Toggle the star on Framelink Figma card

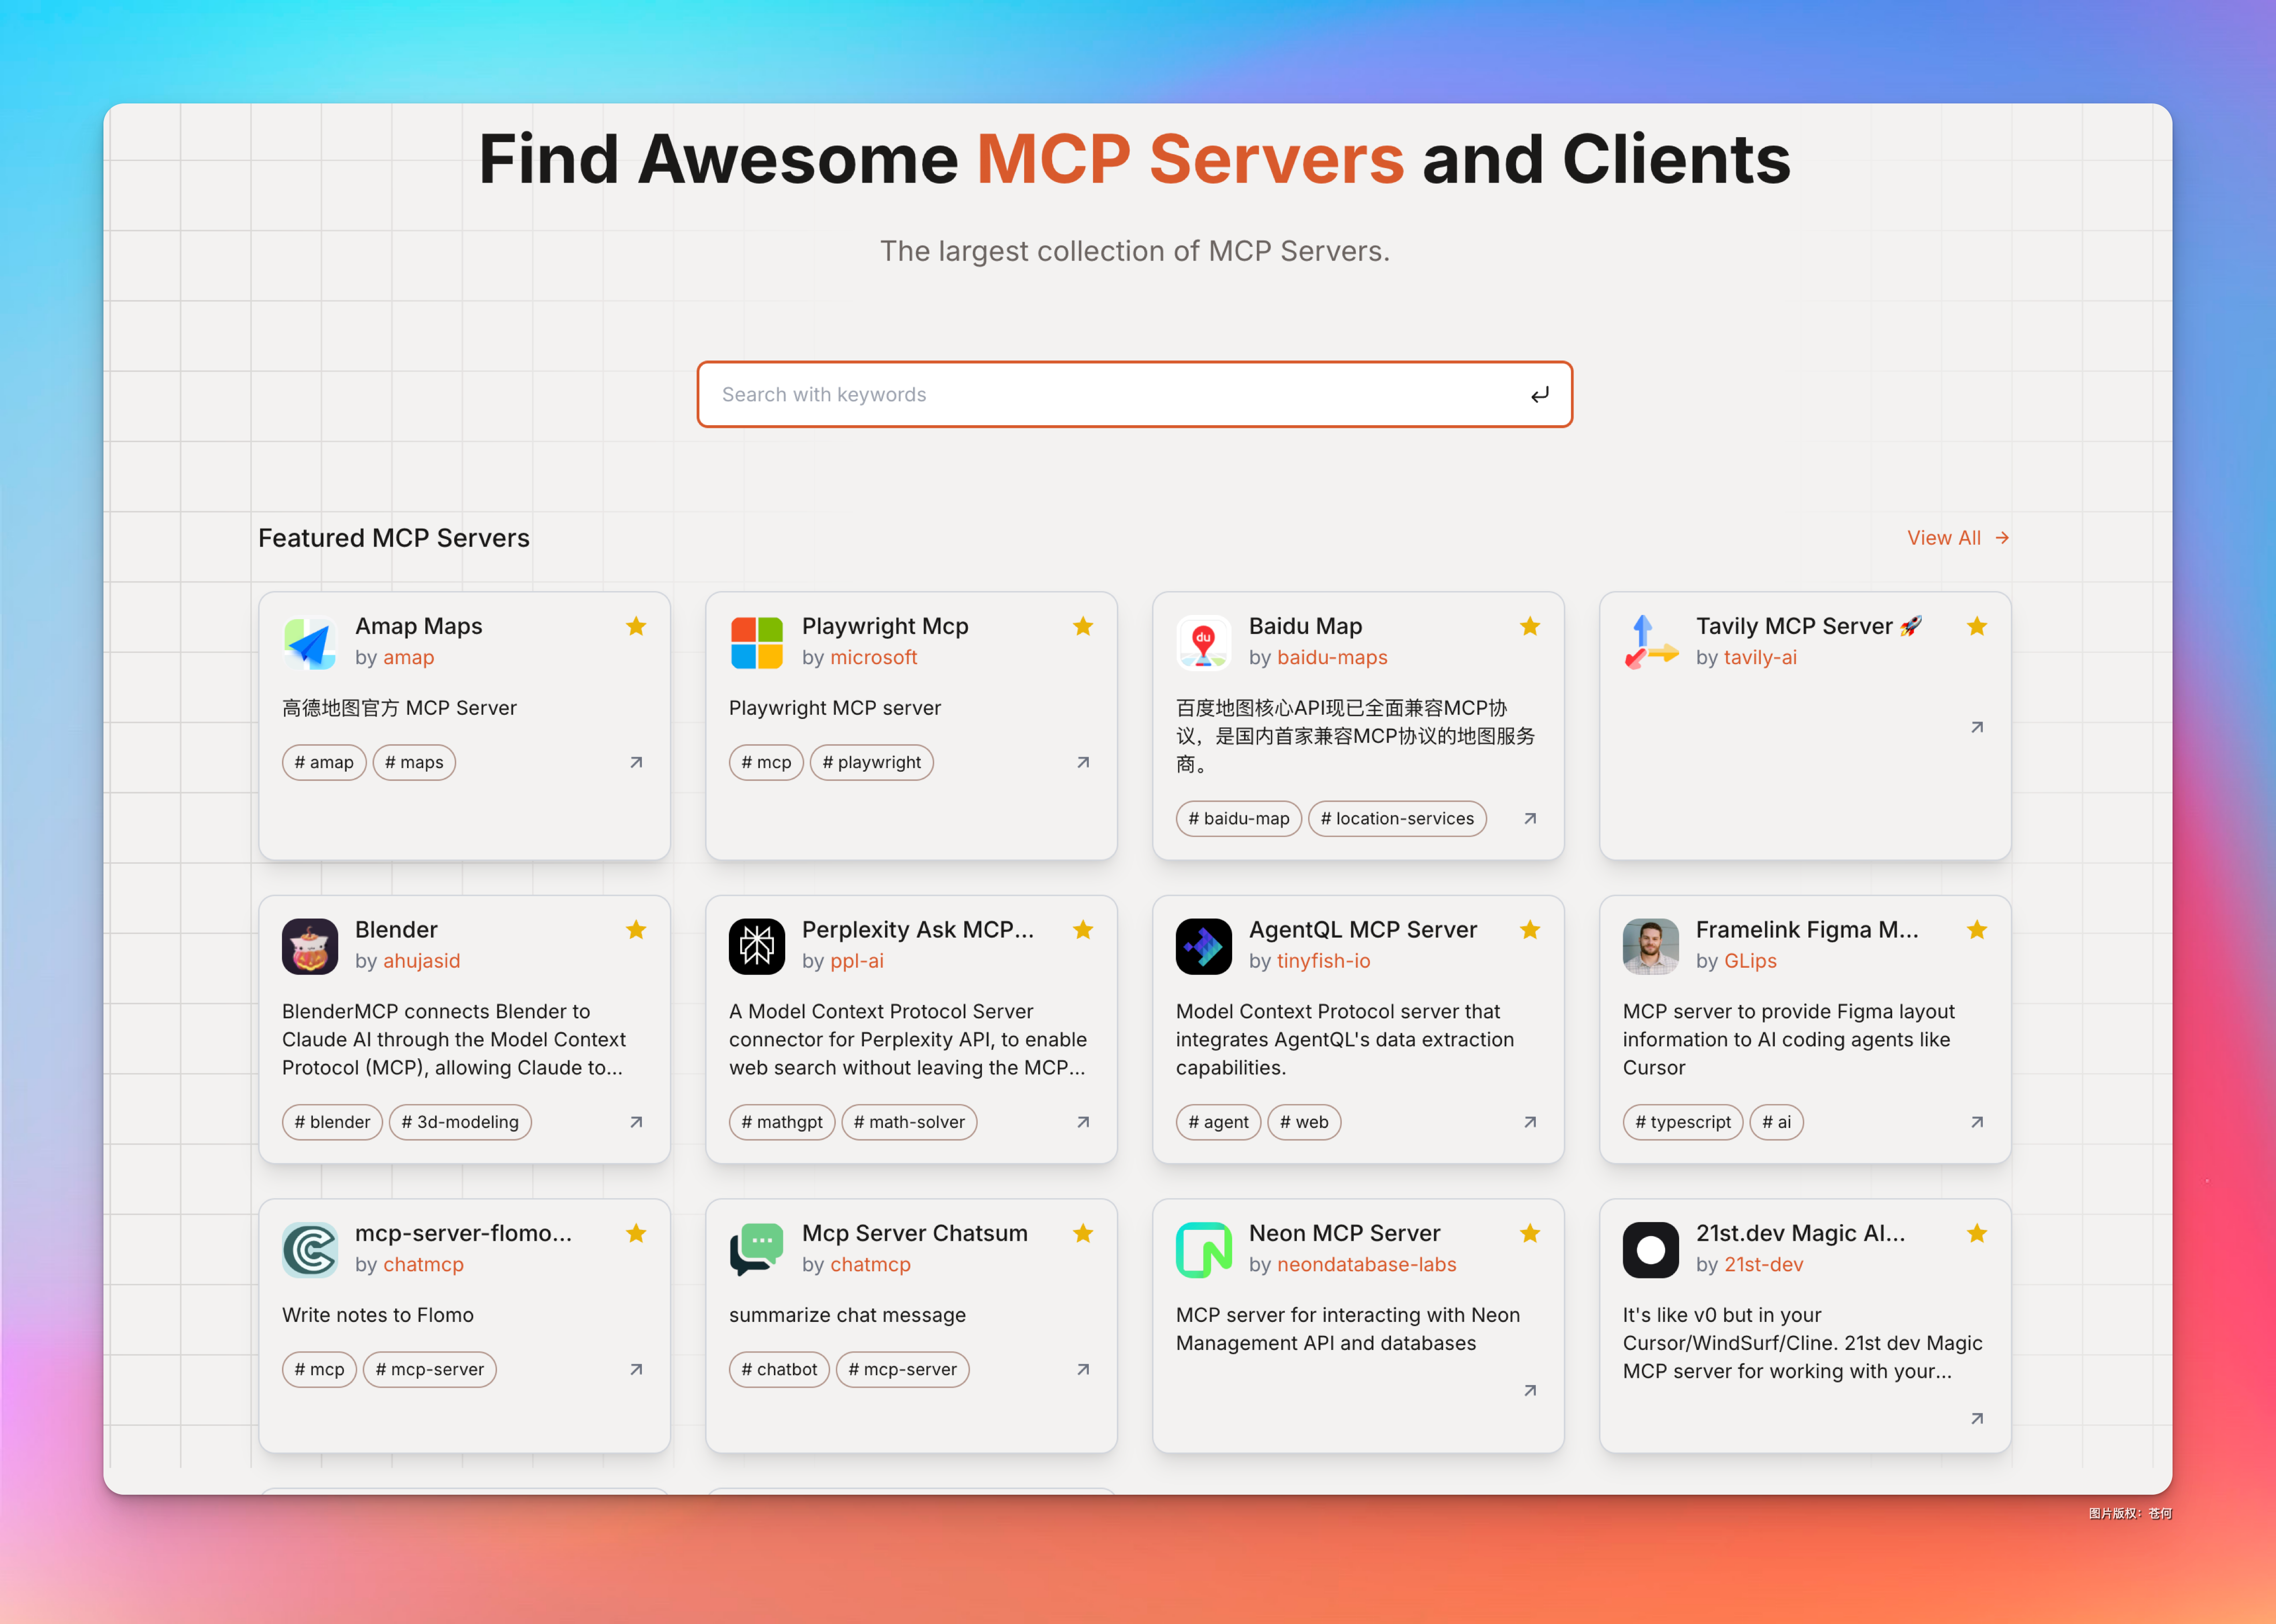pyautogui.click(x=1976, y=929)
